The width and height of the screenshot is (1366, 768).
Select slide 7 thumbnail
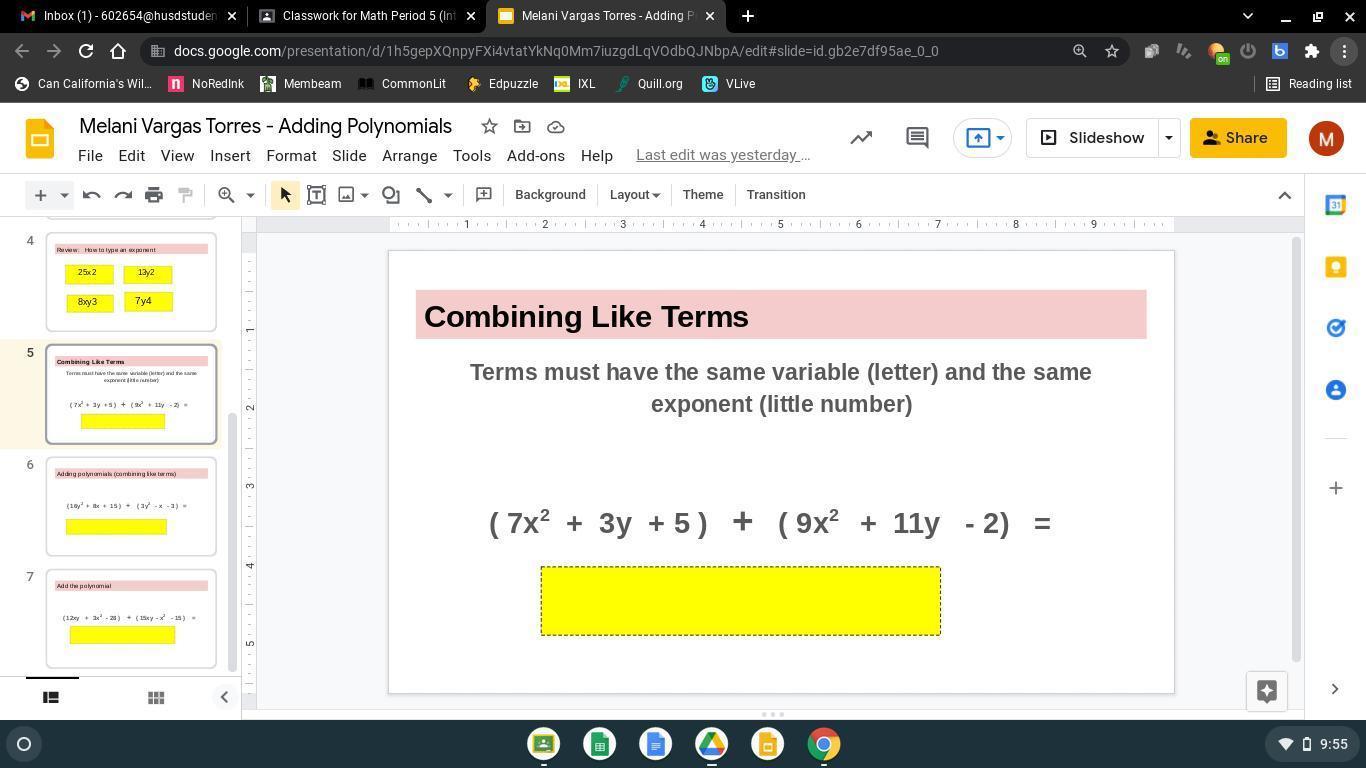click(131, 618)
